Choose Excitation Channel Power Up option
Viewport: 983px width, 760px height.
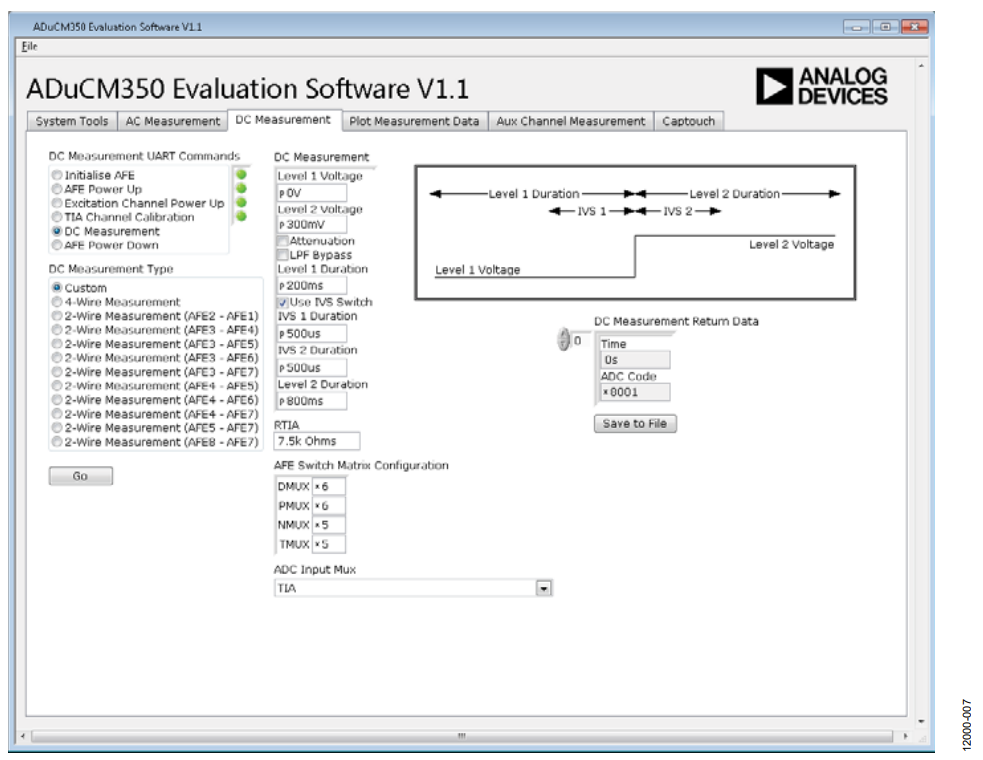click(57, 203)
